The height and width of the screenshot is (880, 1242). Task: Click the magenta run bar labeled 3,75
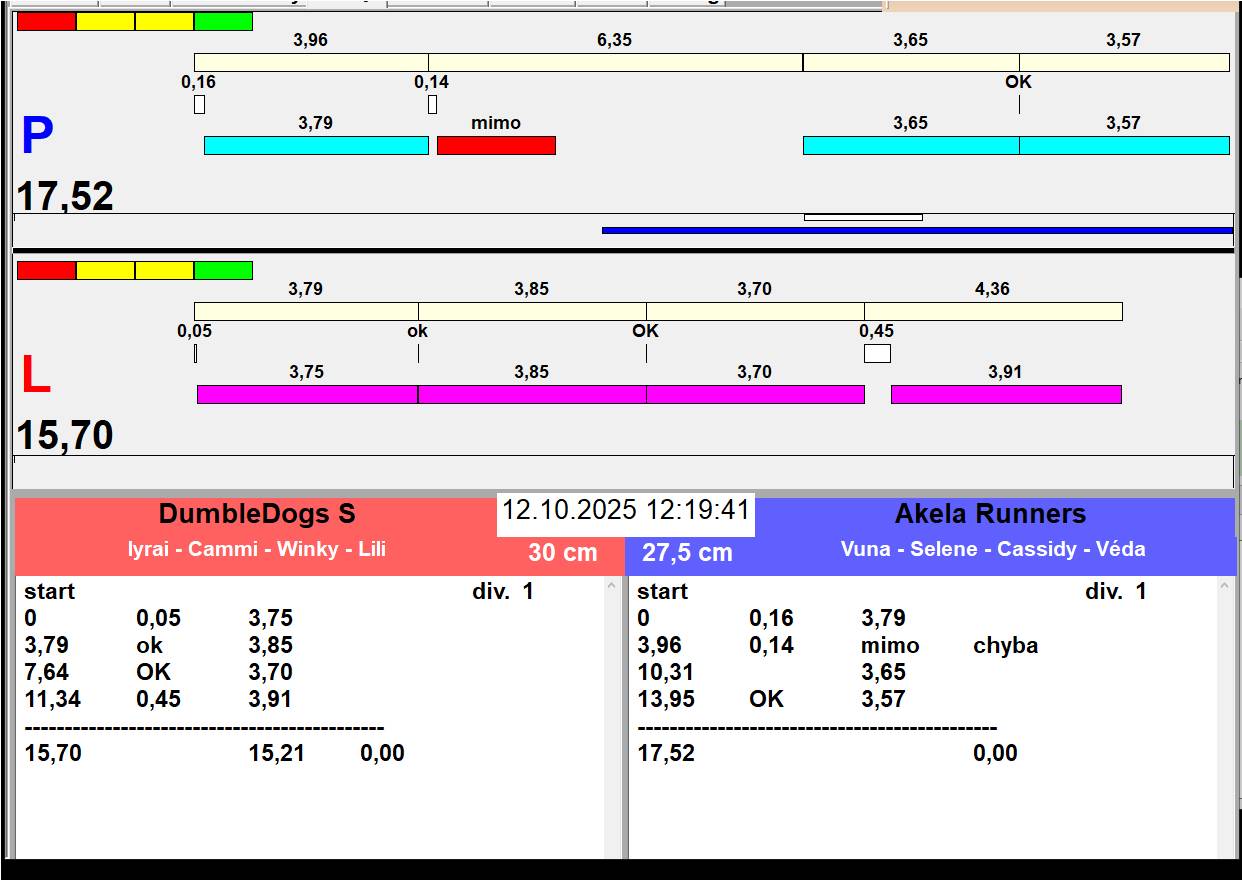tap(307, 394)
